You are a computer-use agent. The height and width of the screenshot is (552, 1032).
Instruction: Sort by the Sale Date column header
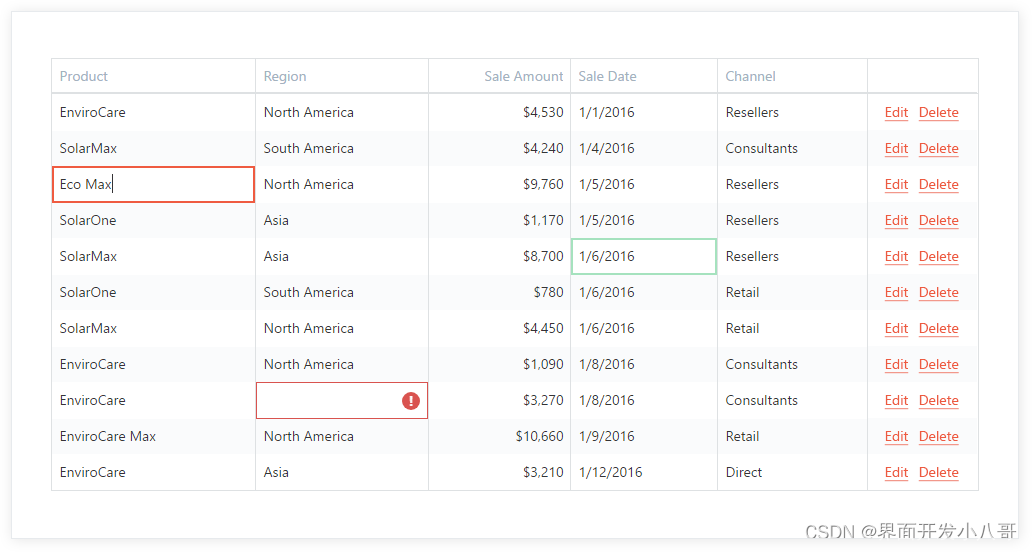click(607, 76)
